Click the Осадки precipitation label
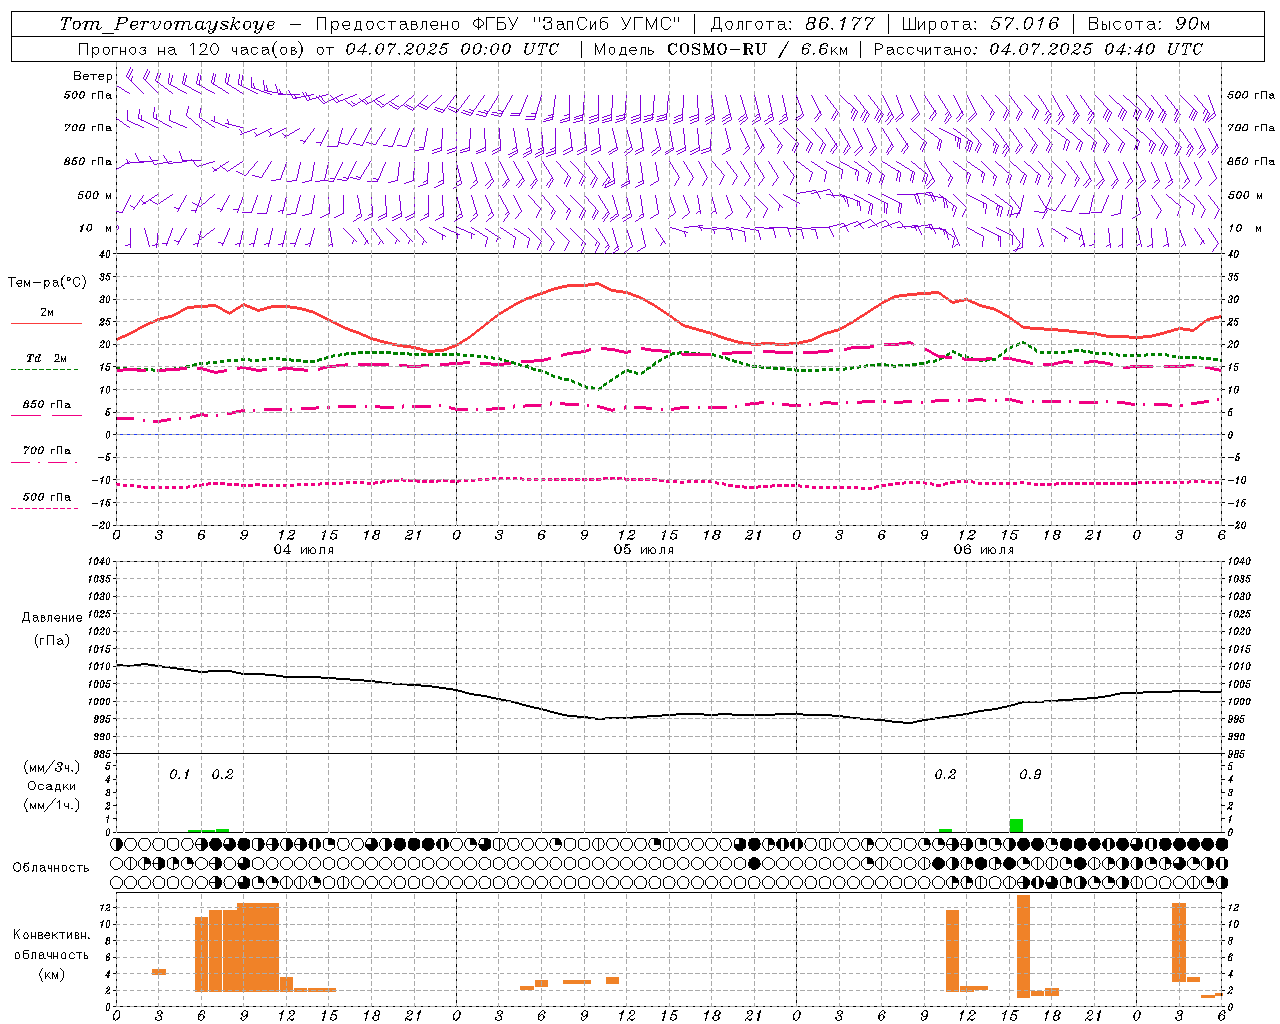Image resolution: width=1280 pixels, height=1024 pixels. (52, 786)
